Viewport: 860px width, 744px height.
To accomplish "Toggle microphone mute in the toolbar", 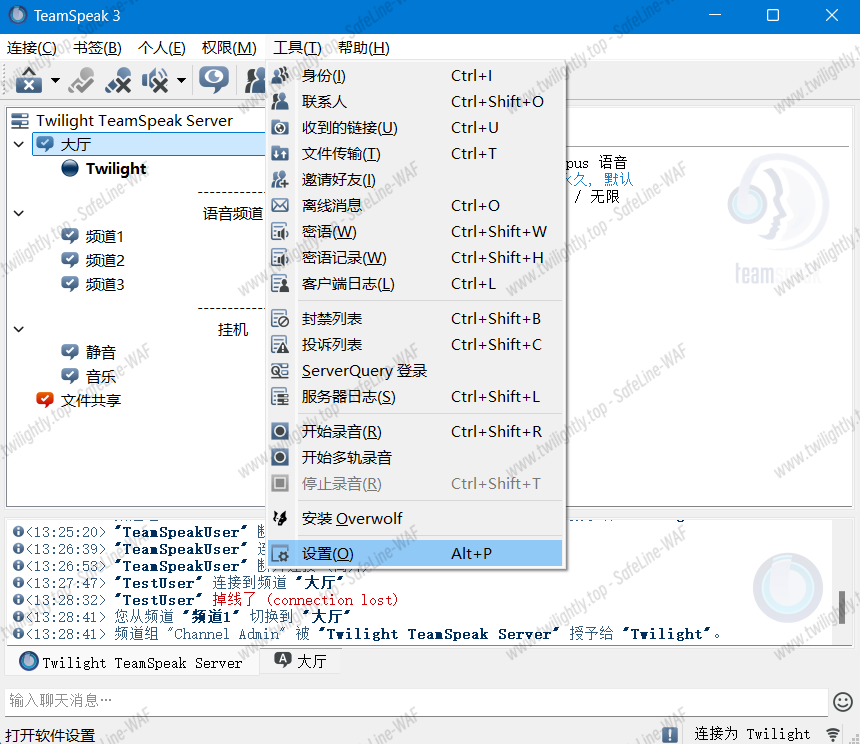I will (118, 80).
